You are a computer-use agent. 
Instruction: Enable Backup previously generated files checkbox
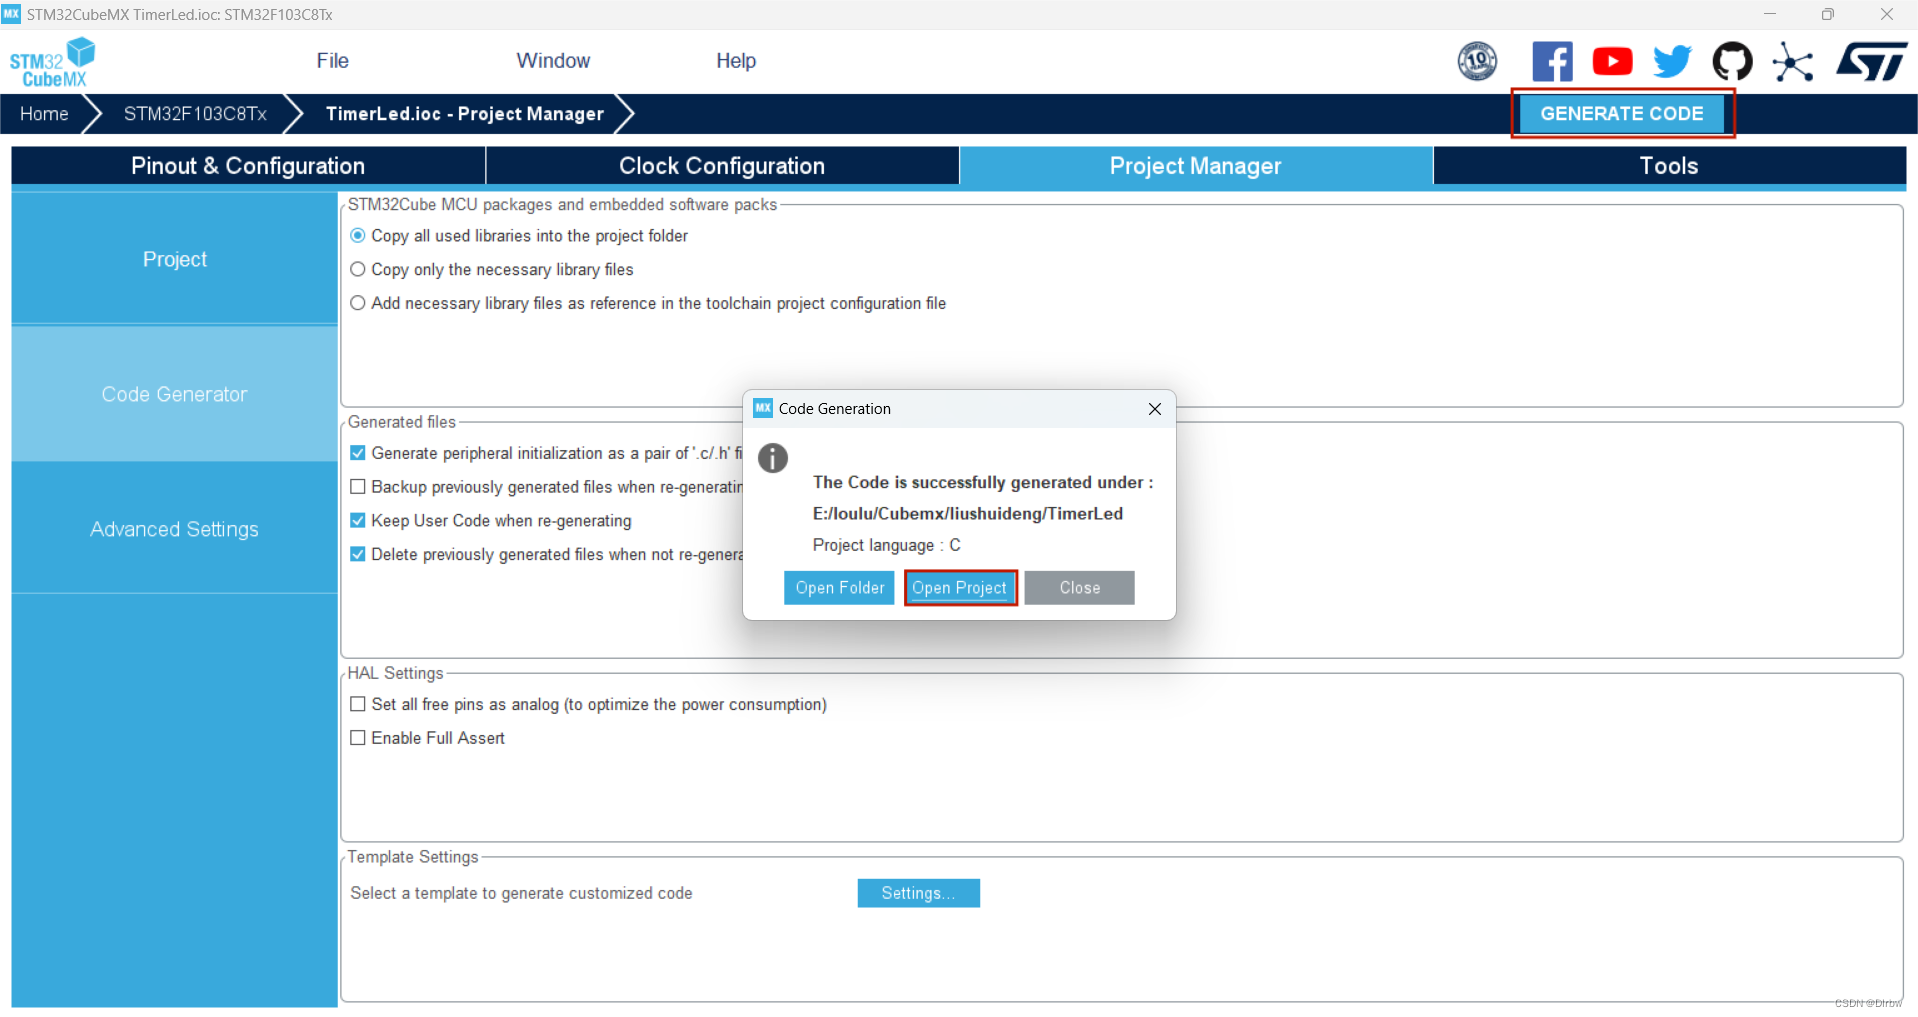(357, 487)
